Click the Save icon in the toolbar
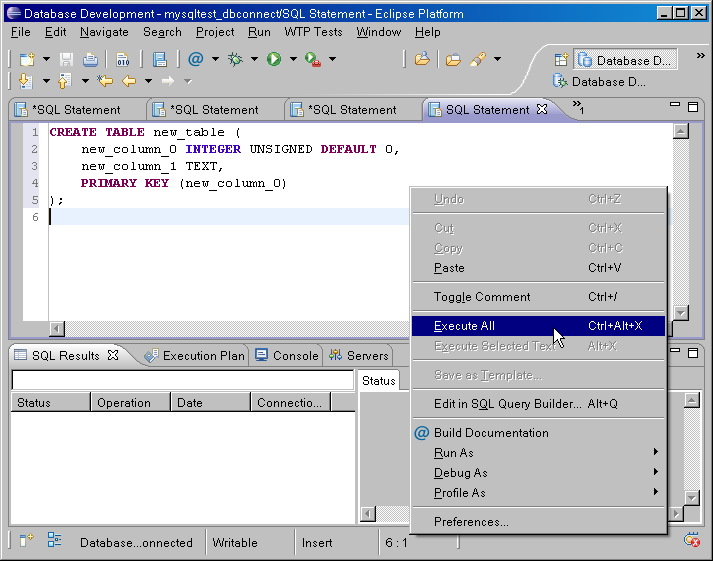Viewport: 713px width, 561px height. point(66,60)
